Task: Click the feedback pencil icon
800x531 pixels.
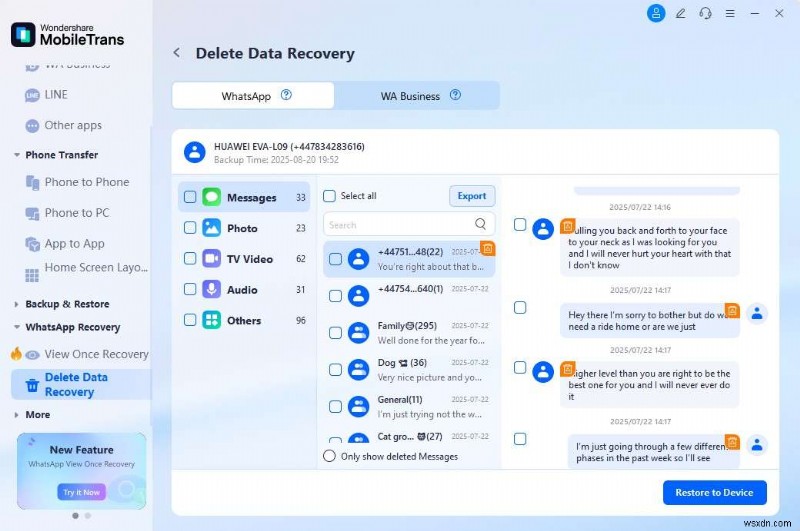Action: (681, 14)
